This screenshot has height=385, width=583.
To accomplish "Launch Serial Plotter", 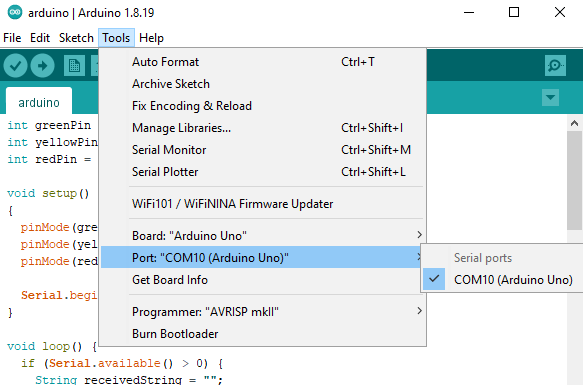I will tap(263, 171).
